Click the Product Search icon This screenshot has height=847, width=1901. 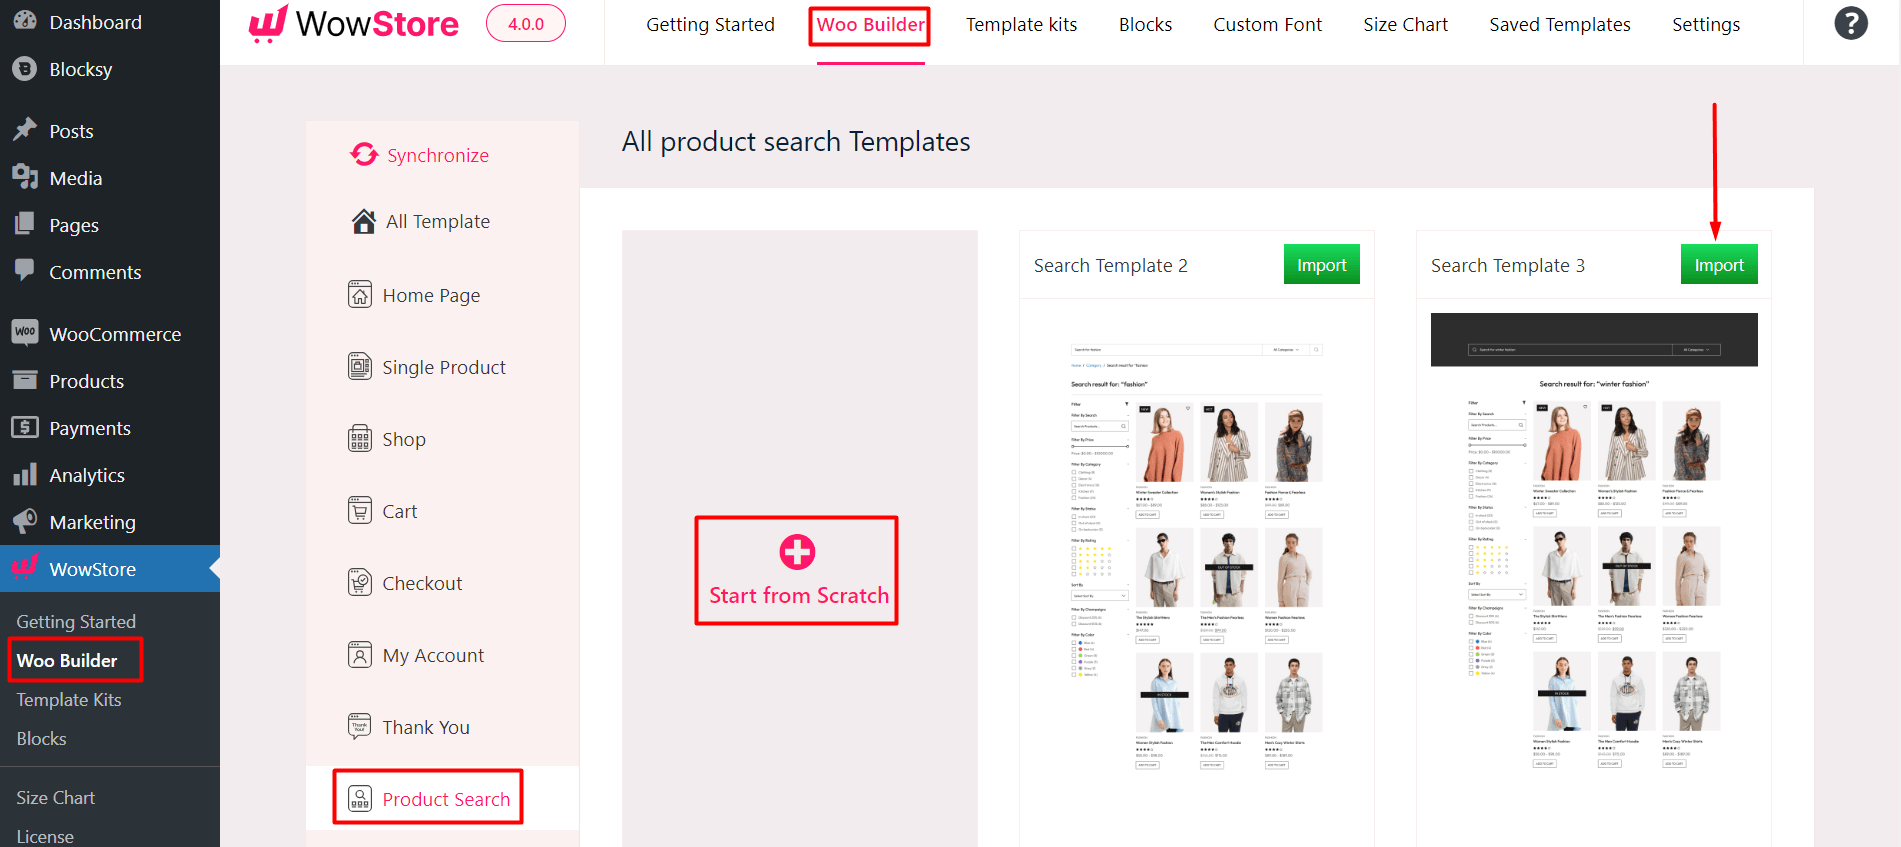[360, 798]
